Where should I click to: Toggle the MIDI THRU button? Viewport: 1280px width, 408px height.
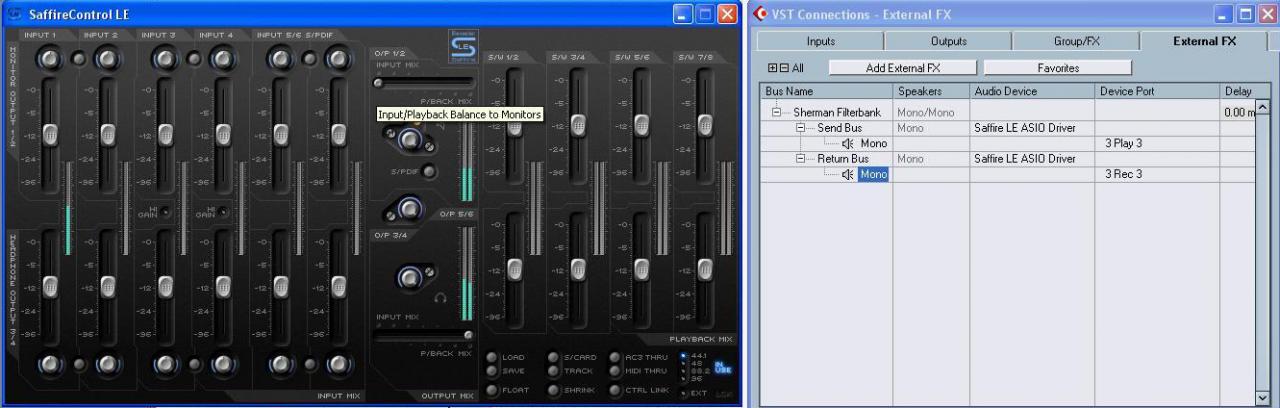(615, 371)
